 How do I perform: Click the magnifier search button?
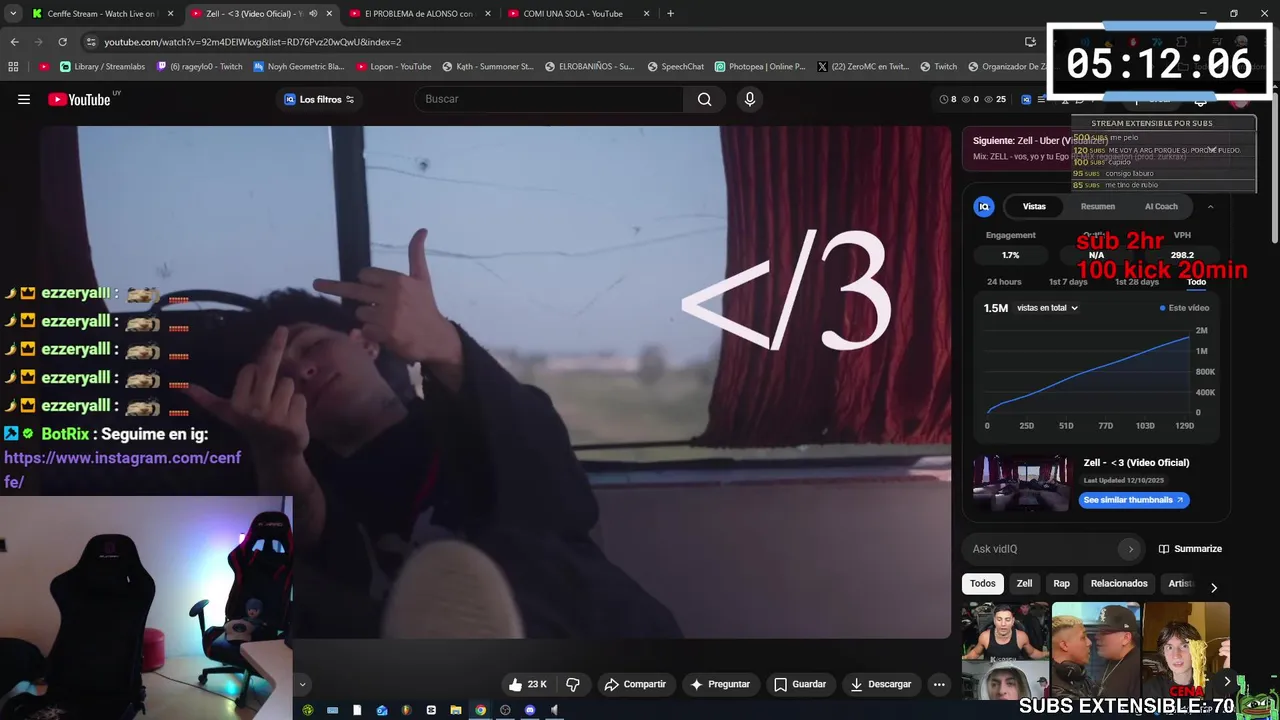pyautogui.click(x=705, y=99)
